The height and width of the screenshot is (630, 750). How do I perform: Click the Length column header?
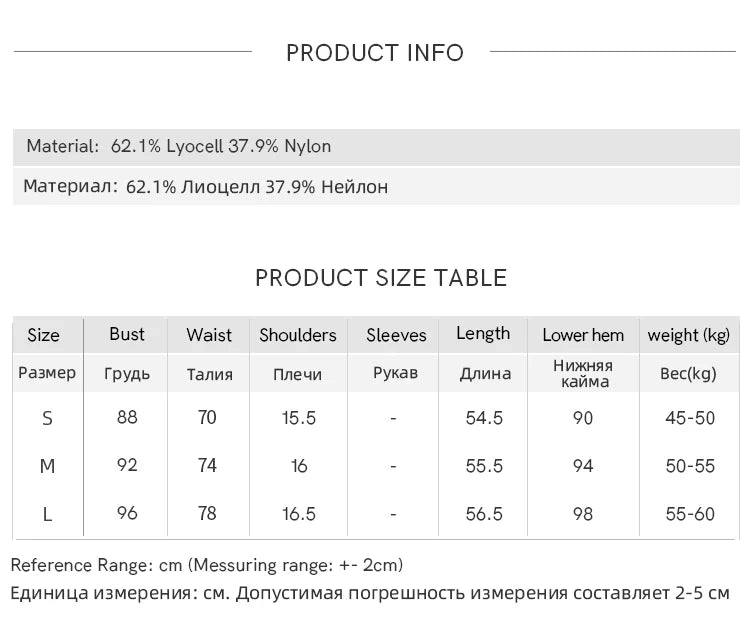[x=483, y=334]
